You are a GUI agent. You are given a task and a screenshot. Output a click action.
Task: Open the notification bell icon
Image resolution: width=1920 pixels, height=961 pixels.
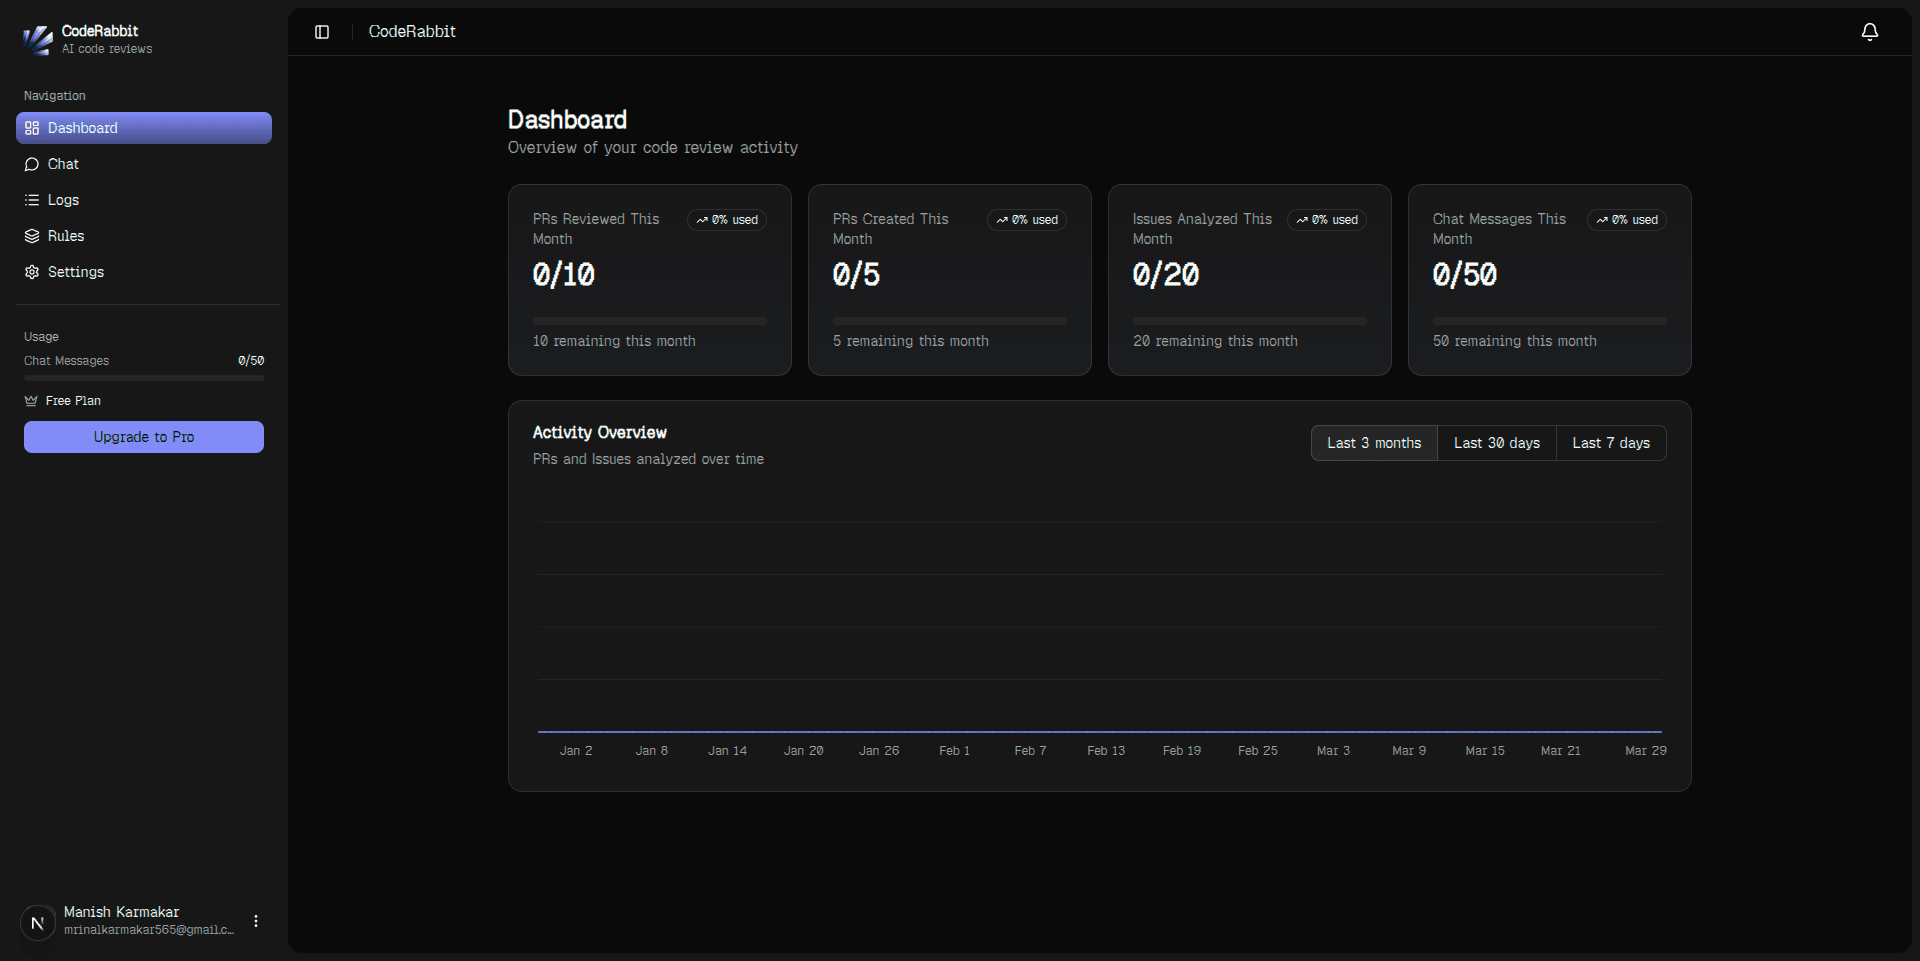click(x=1869, y=31)
